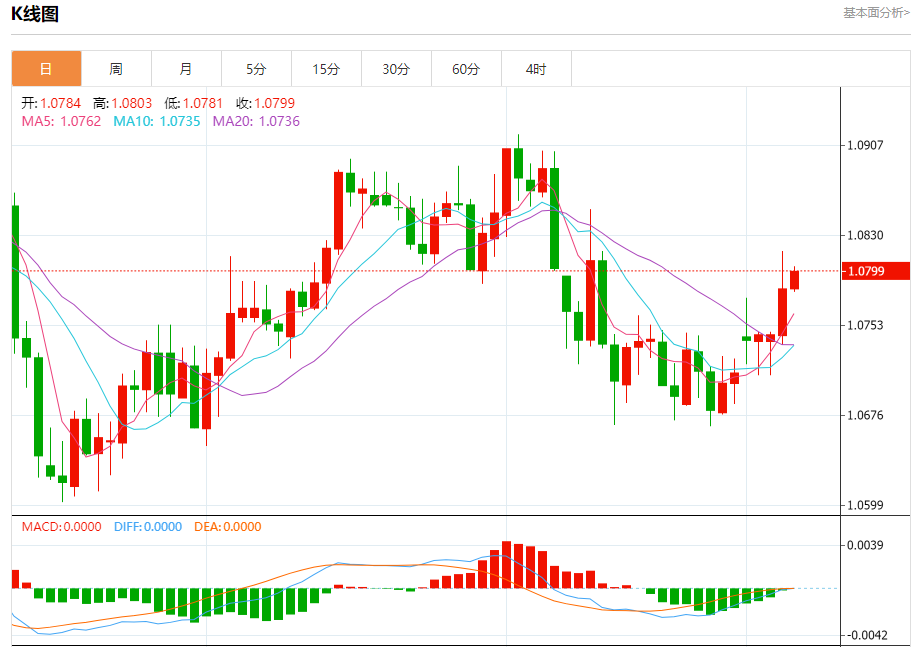The height and width of the screenshot is (647, 915).
Task: Click the K线图 chart title
Action: pyautogui.click(x=35, y=13)
